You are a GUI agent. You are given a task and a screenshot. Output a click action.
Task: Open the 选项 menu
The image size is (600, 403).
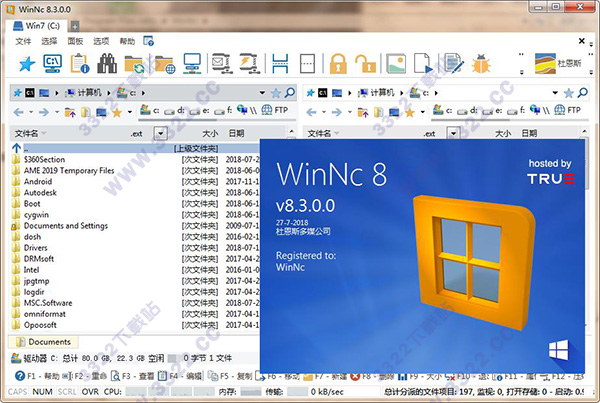[101, 41]
